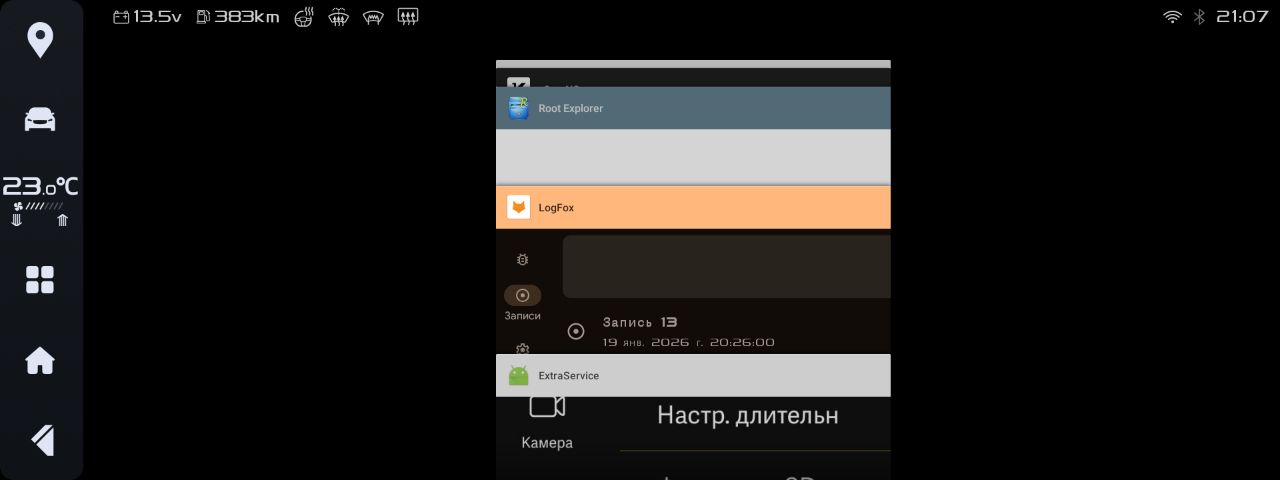Select the upward airflow icon
1280x480 pixels.
click(63, 220)
